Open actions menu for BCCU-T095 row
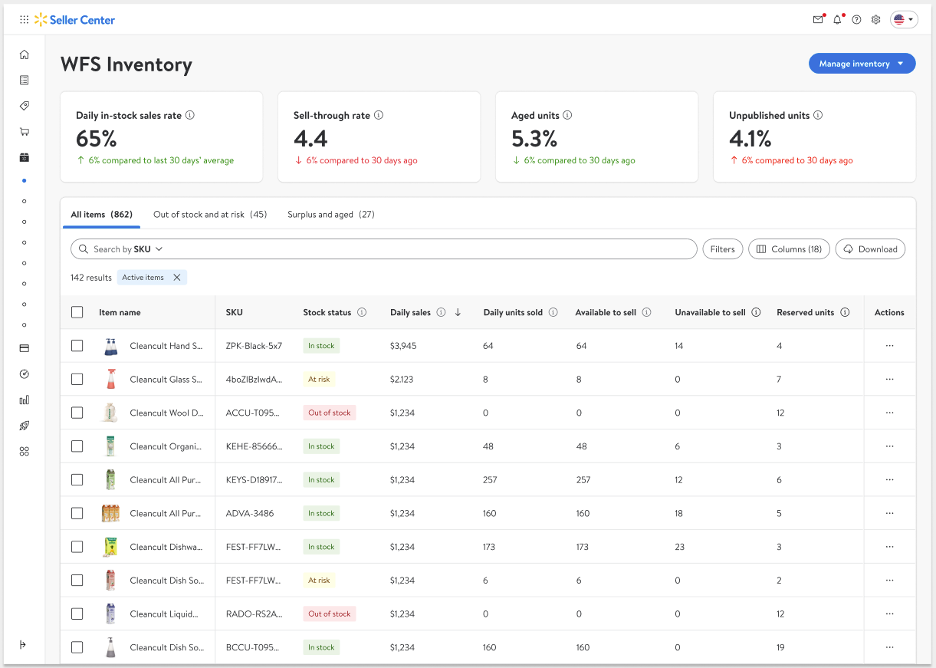This screenshot has height=668, width=936. point(889,647)
